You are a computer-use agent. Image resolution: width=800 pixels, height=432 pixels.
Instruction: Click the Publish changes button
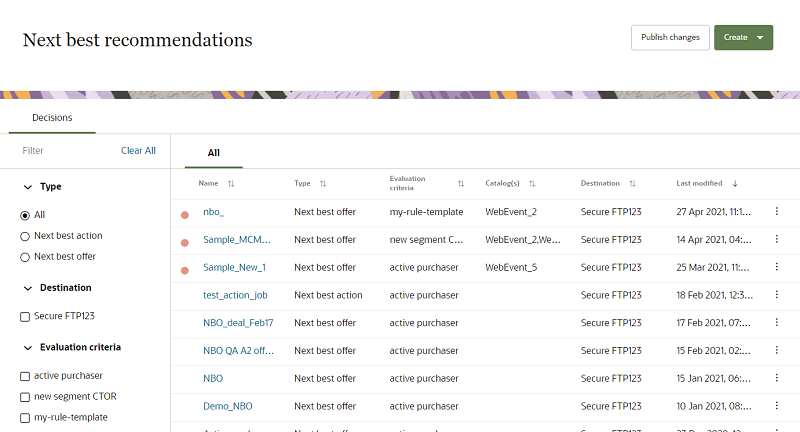[x=670, y=38]
